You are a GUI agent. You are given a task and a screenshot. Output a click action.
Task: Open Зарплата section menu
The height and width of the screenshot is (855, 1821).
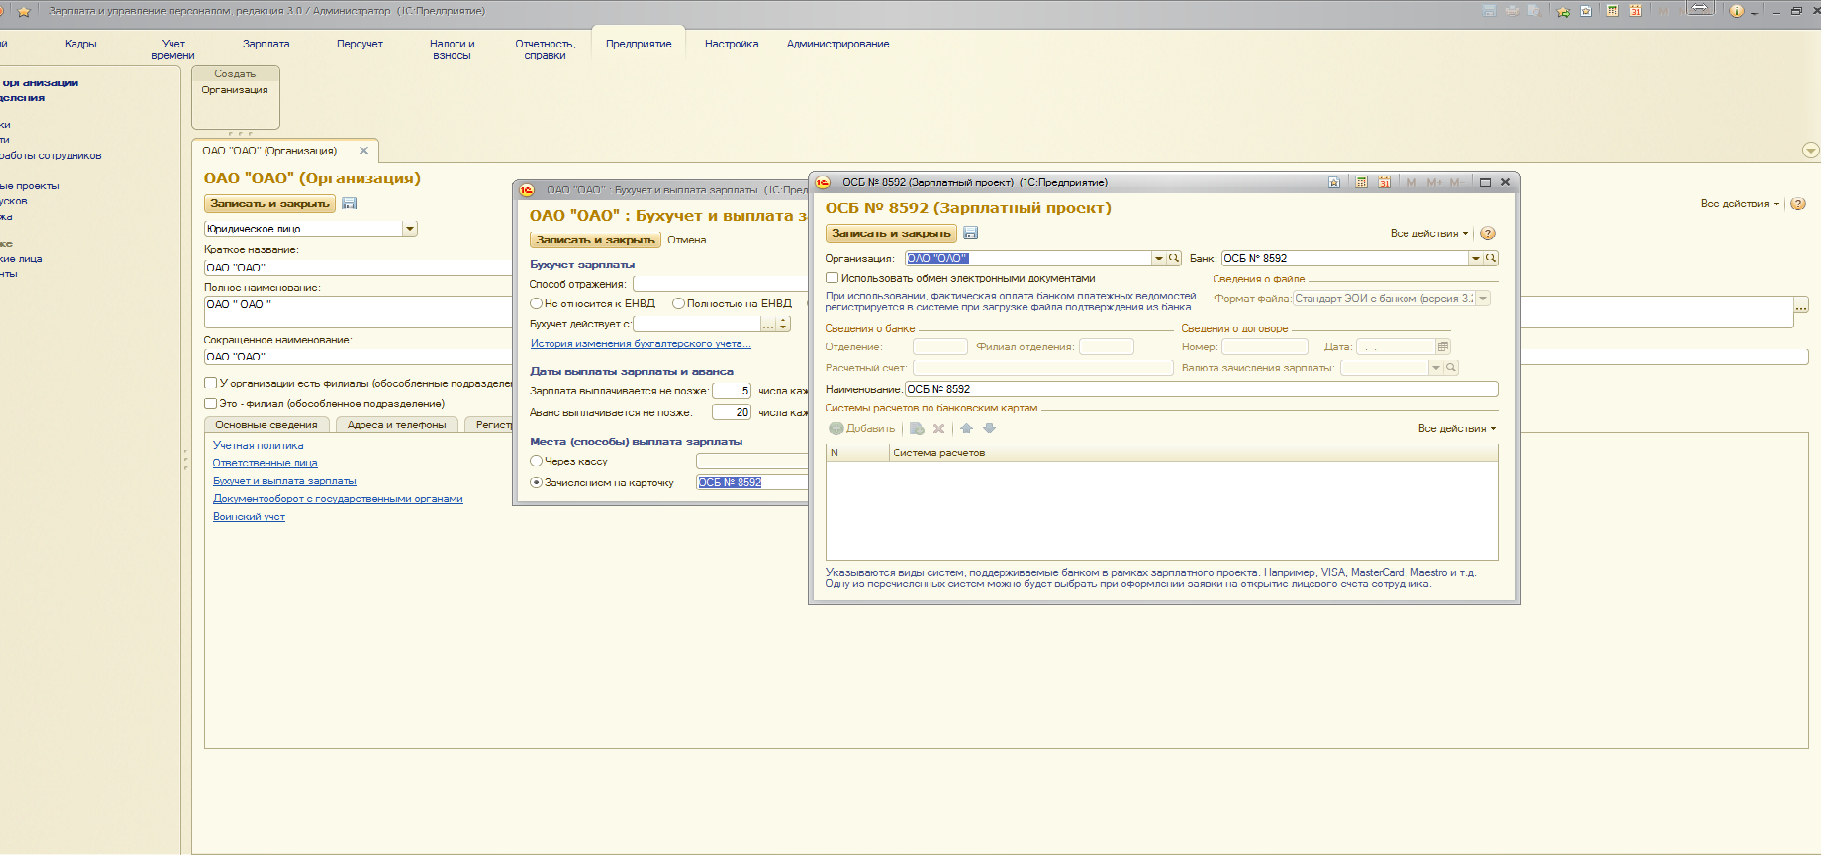pyautogui.click(x=266, y=44)
